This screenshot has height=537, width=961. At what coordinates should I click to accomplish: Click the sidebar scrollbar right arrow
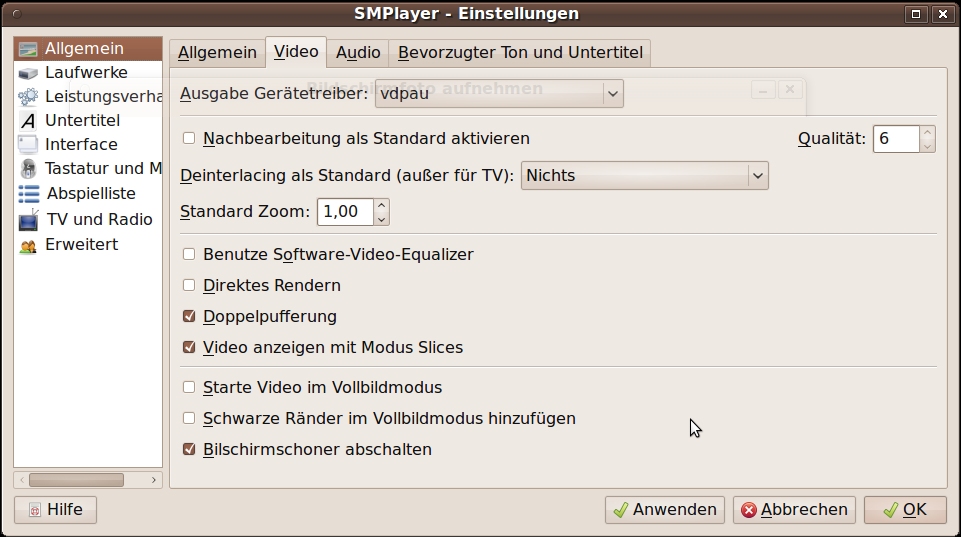coord(153,480)
